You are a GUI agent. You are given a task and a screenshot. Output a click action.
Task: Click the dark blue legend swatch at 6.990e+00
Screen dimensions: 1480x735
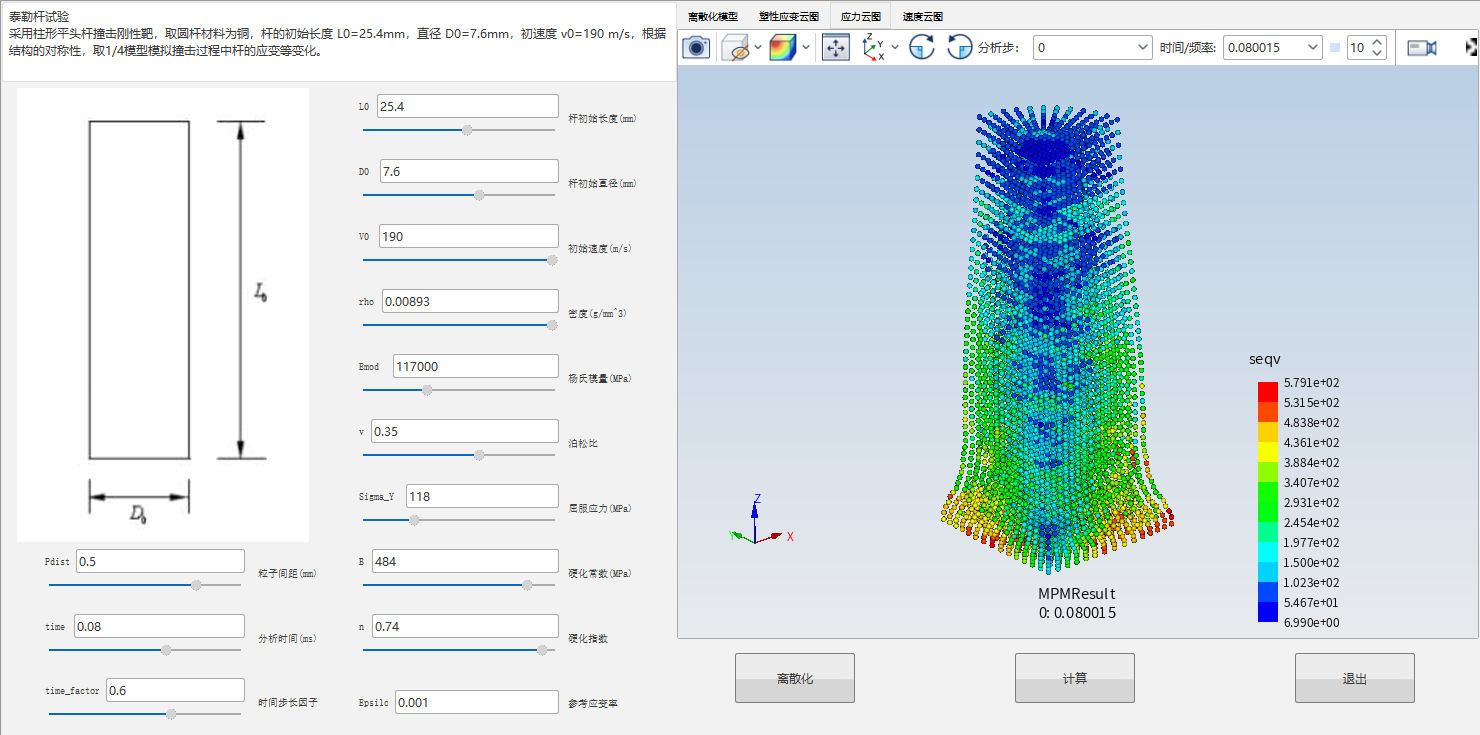point(1267,612)
